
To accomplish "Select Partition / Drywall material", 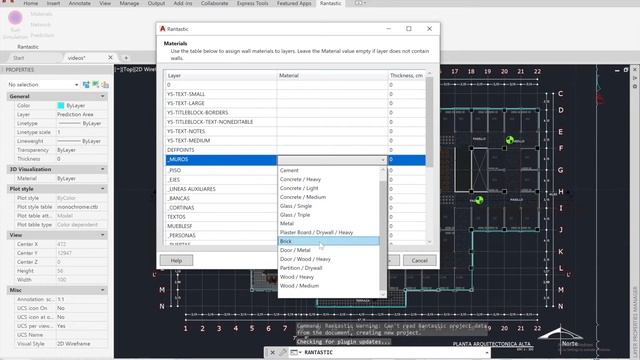I will point(329,268).
